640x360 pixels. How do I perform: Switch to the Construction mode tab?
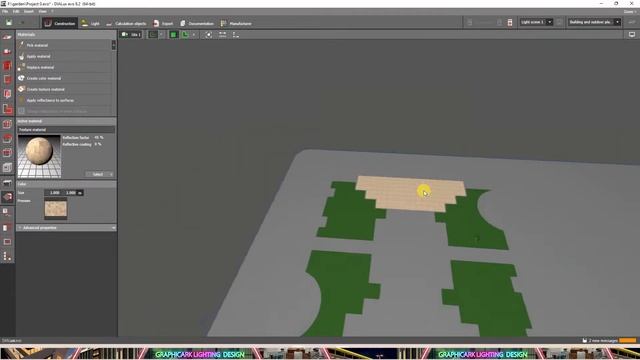point(60,23)
